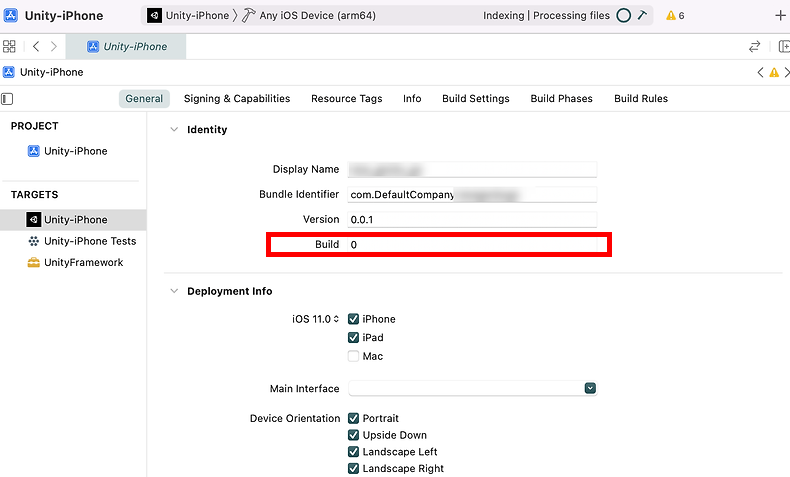Viewport: 790px width, 477px height.
Task: Click the build hammer icon beside the destination
Action: click(248, 16)
